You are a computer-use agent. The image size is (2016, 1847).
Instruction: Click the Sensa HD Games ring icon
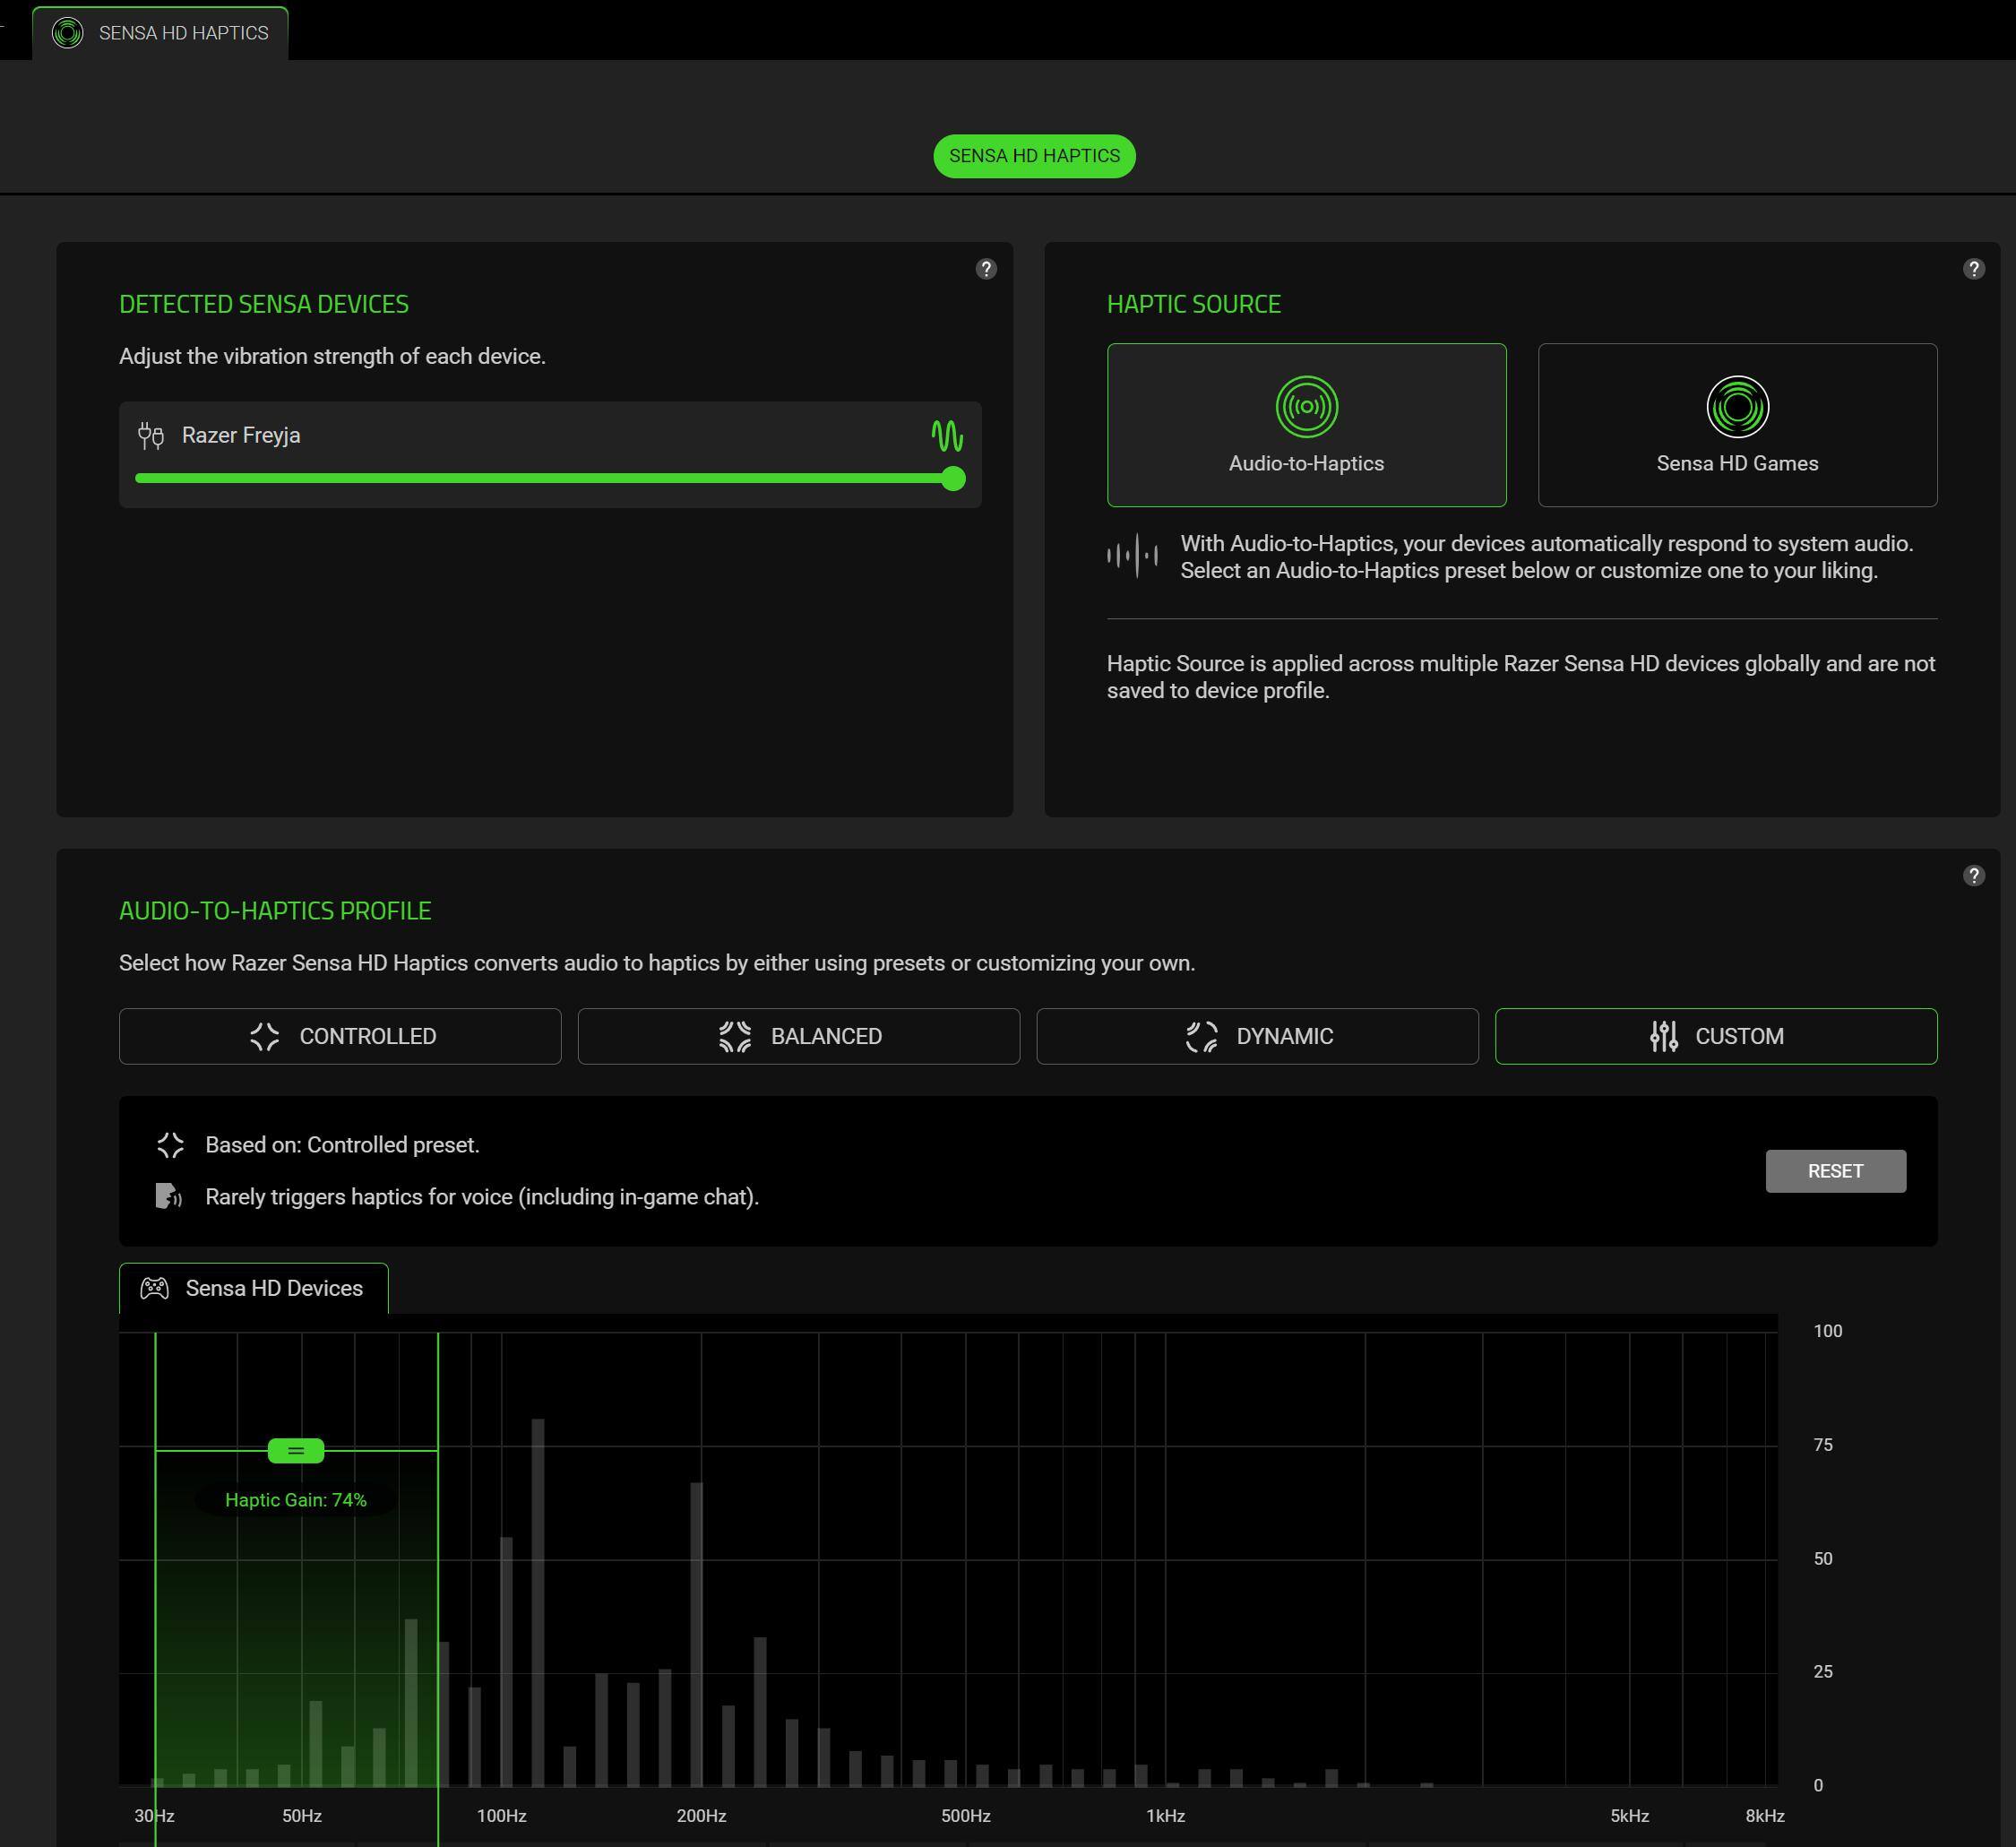(1736, 407)
